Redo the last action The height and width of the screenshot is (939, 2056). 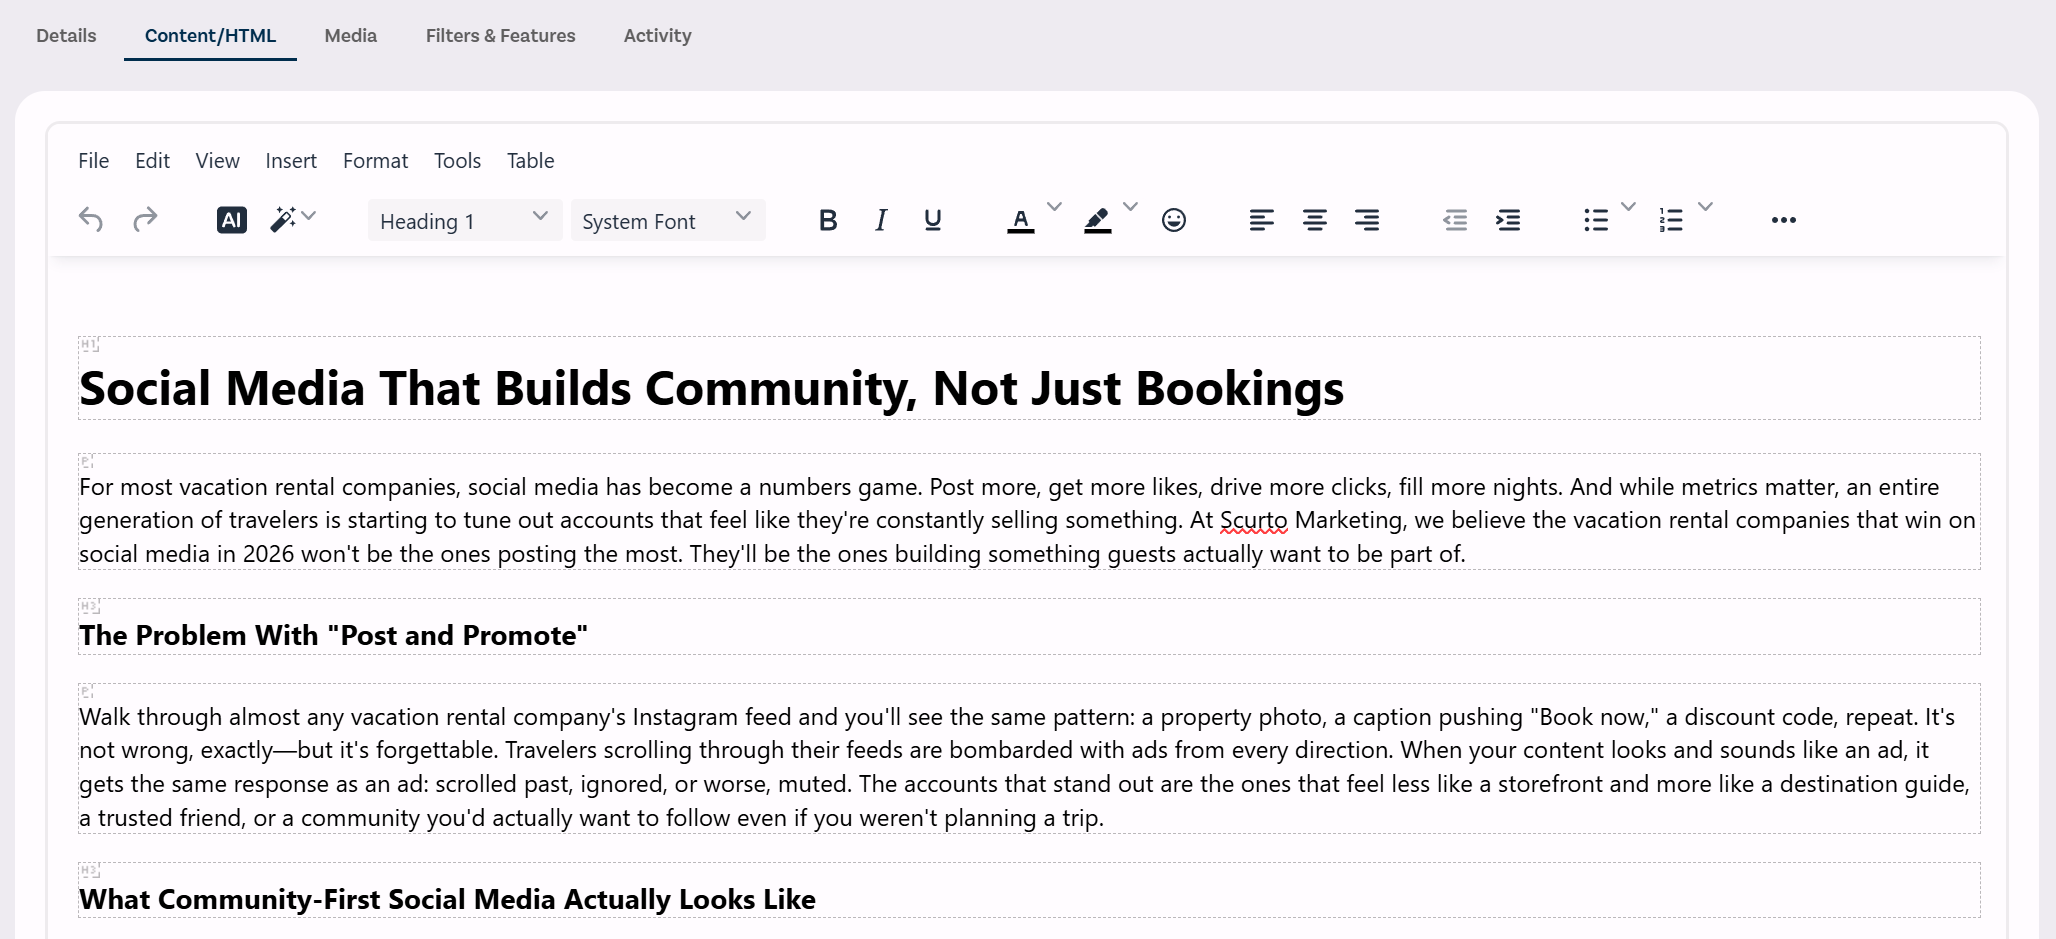(145, 220)
